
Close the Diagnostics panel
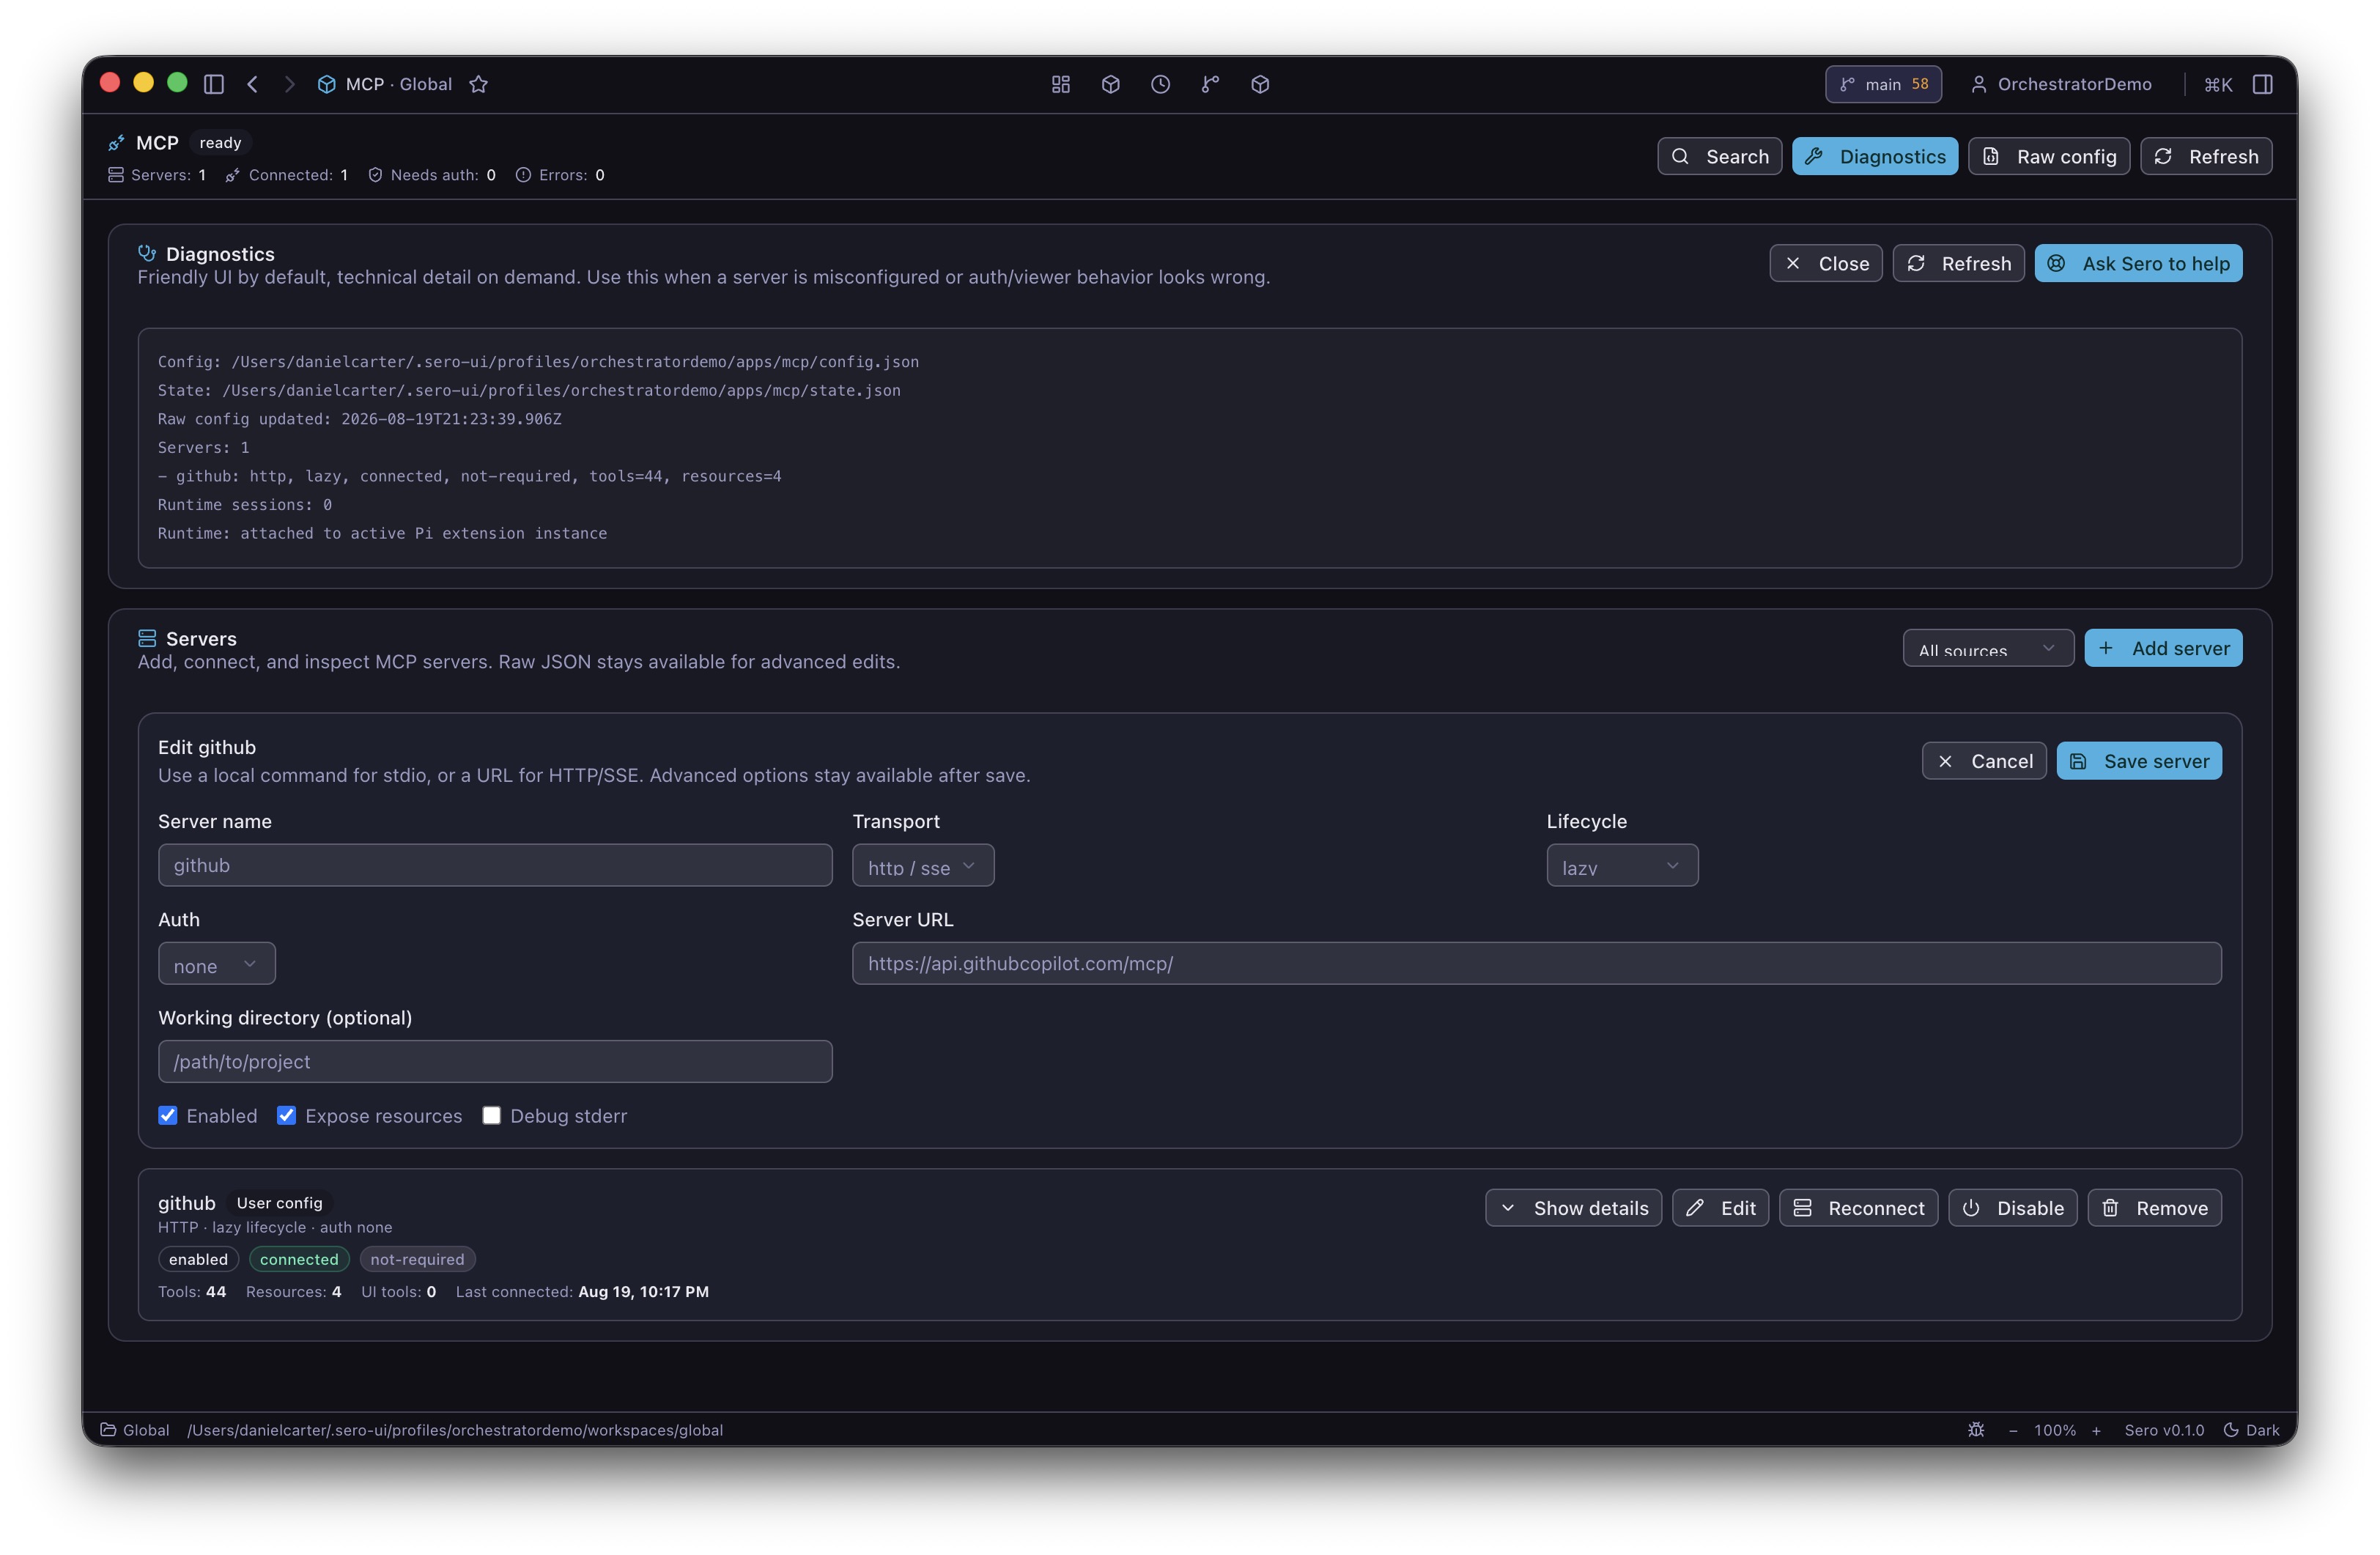[1826, 263]
